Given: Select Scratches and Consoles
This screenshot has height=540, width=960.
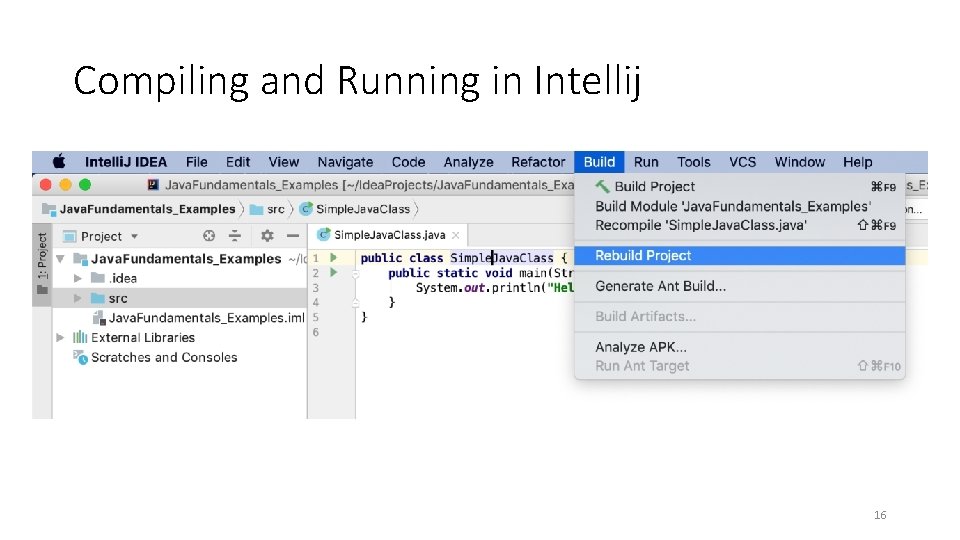Looking at the screenshot, I should (164, 357).
